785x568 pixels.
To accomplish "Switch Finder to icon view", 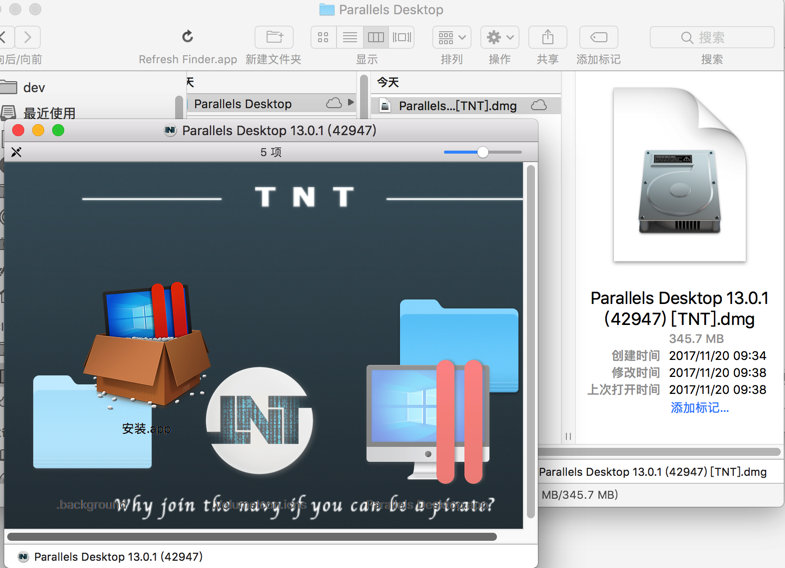I will 323,37.
